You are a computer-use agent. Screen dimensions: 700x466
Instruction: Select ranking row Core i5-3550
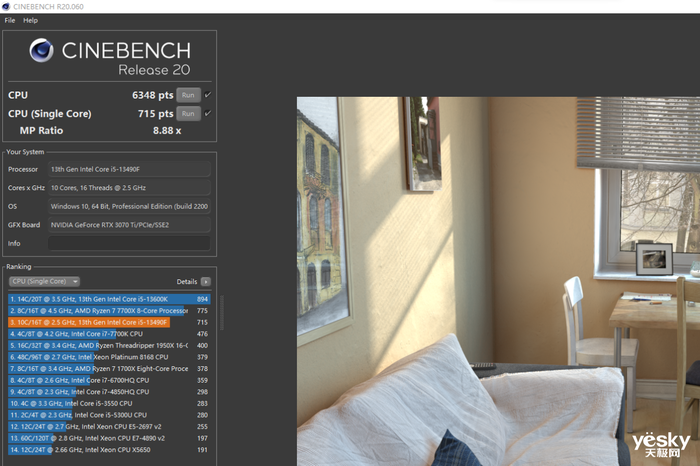click(109, 404)
